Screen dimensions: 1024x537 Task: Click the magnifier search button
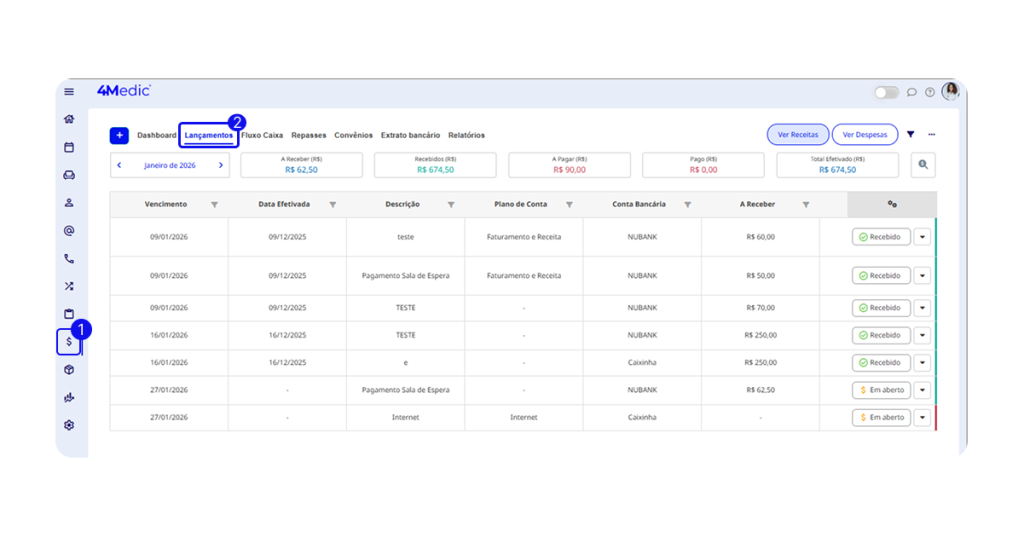click(x=923, y=165)
